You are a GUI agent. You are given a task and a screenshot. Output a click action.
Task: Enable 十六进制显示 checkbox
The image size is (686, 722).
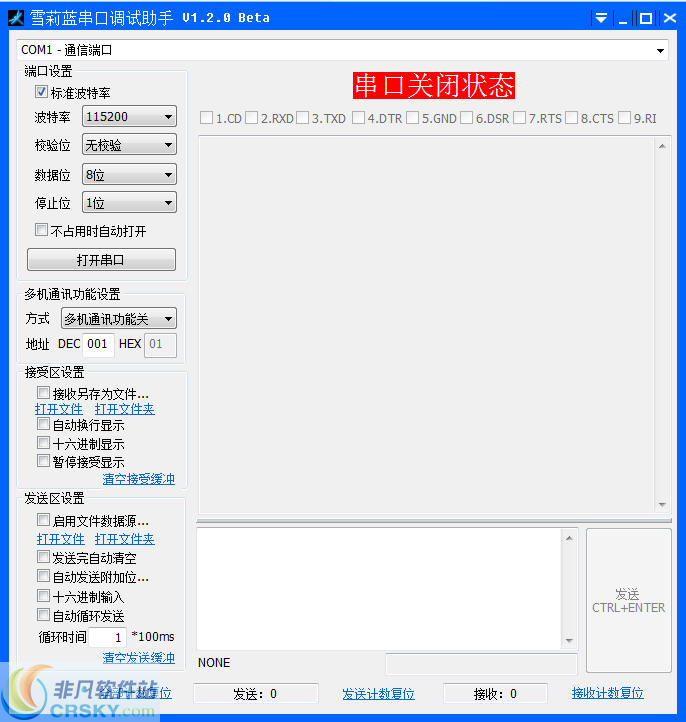point(43,443)
